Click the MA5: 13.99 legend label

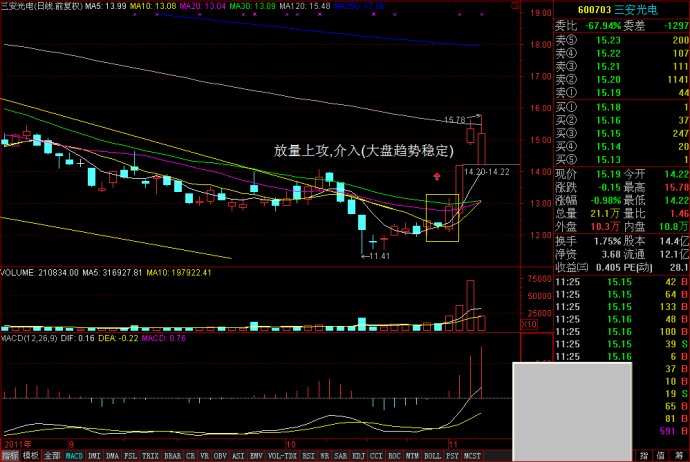106,6
